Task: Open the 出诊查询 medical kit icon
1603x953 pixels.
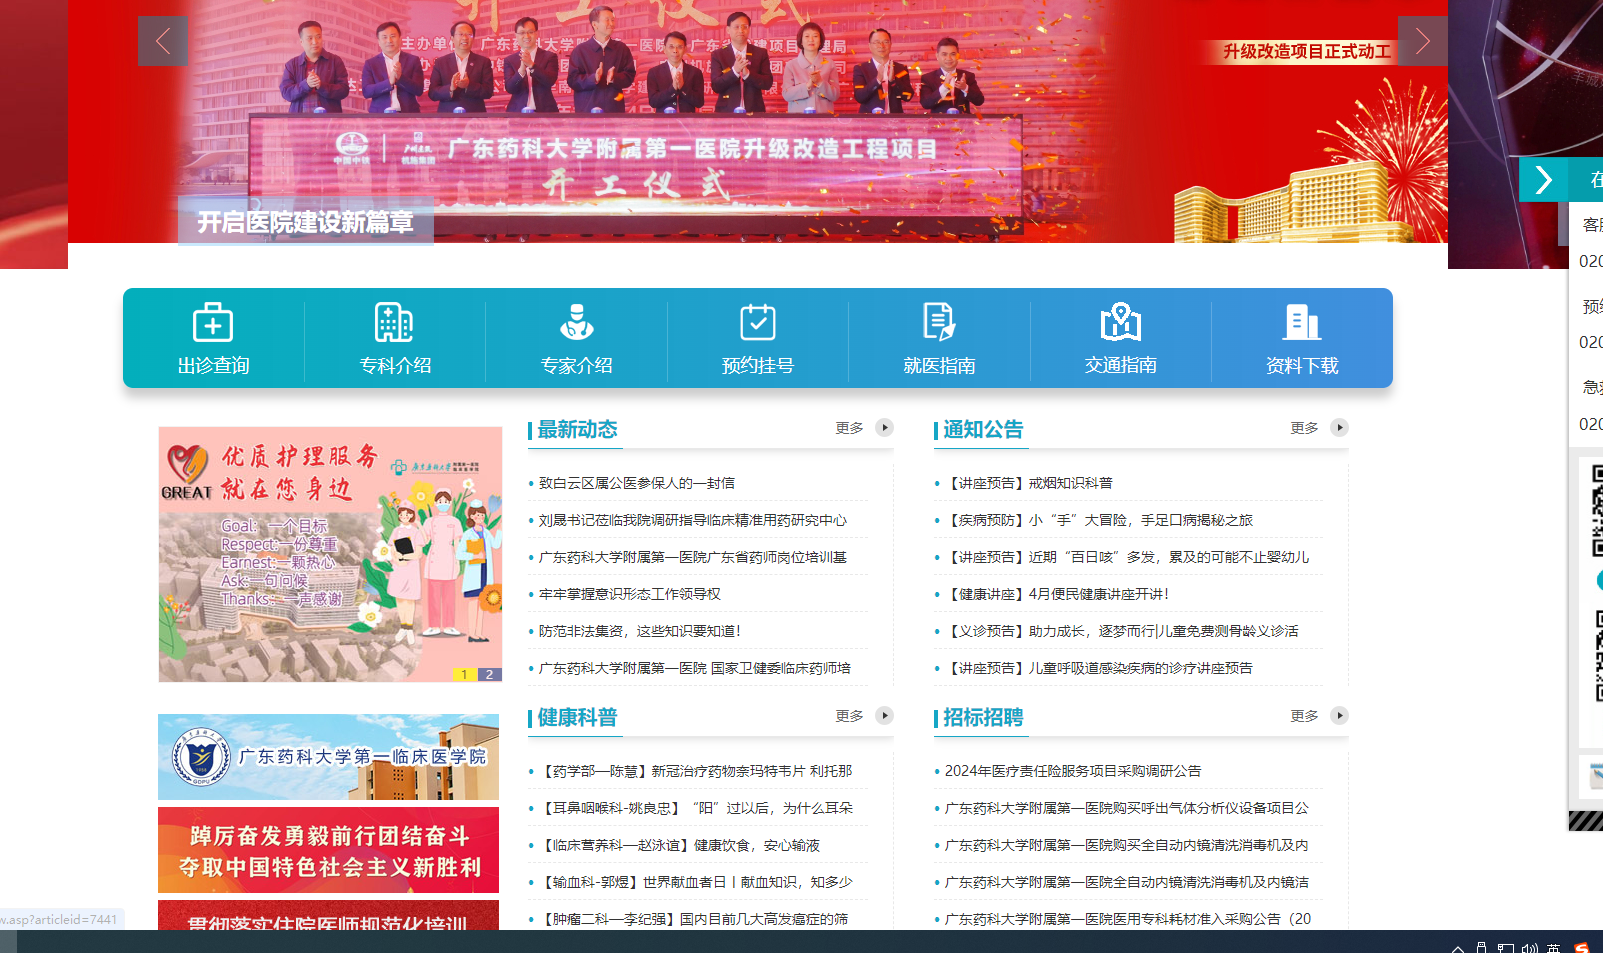Action: [213, 323]
